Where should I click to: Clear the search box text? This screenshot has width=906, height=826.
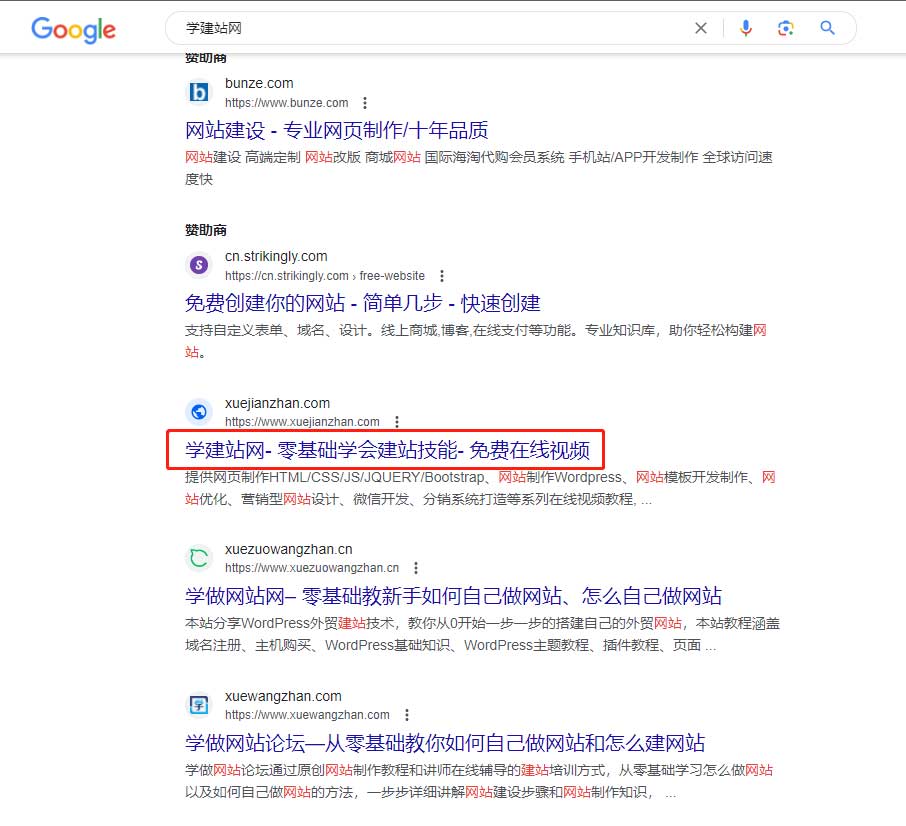(702, 28)
